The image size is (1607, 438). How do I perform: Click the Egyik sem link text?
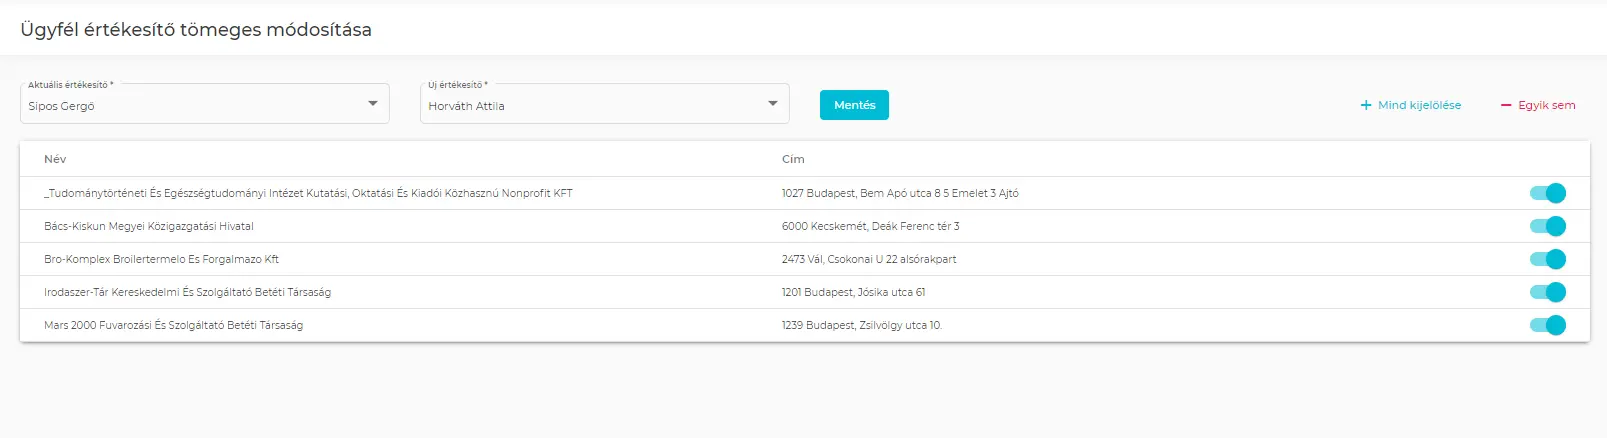pyautogui.click(x=1546, y=105)
